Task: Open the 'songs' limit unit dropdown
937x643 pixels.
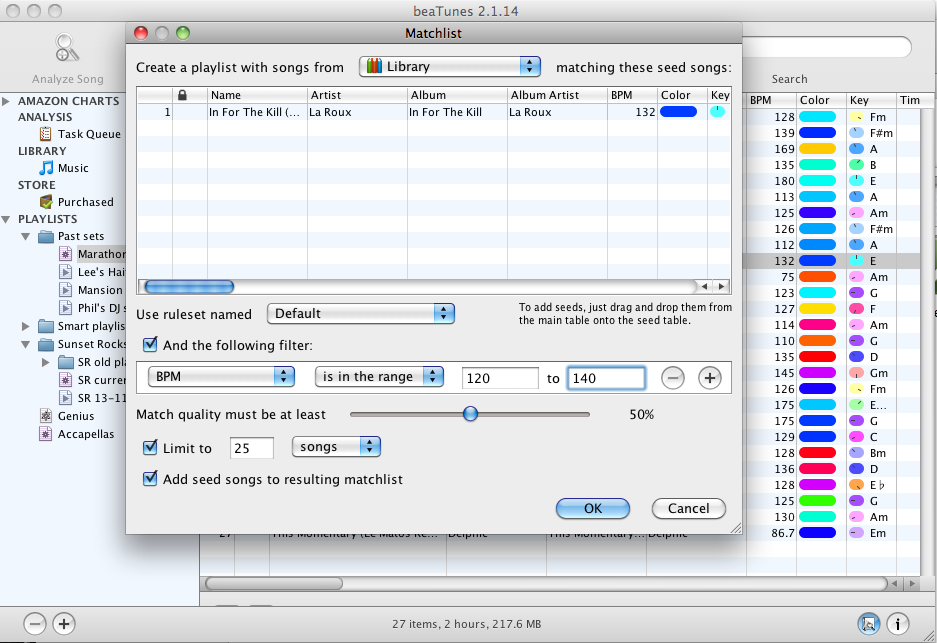Action: pos(336,447)
